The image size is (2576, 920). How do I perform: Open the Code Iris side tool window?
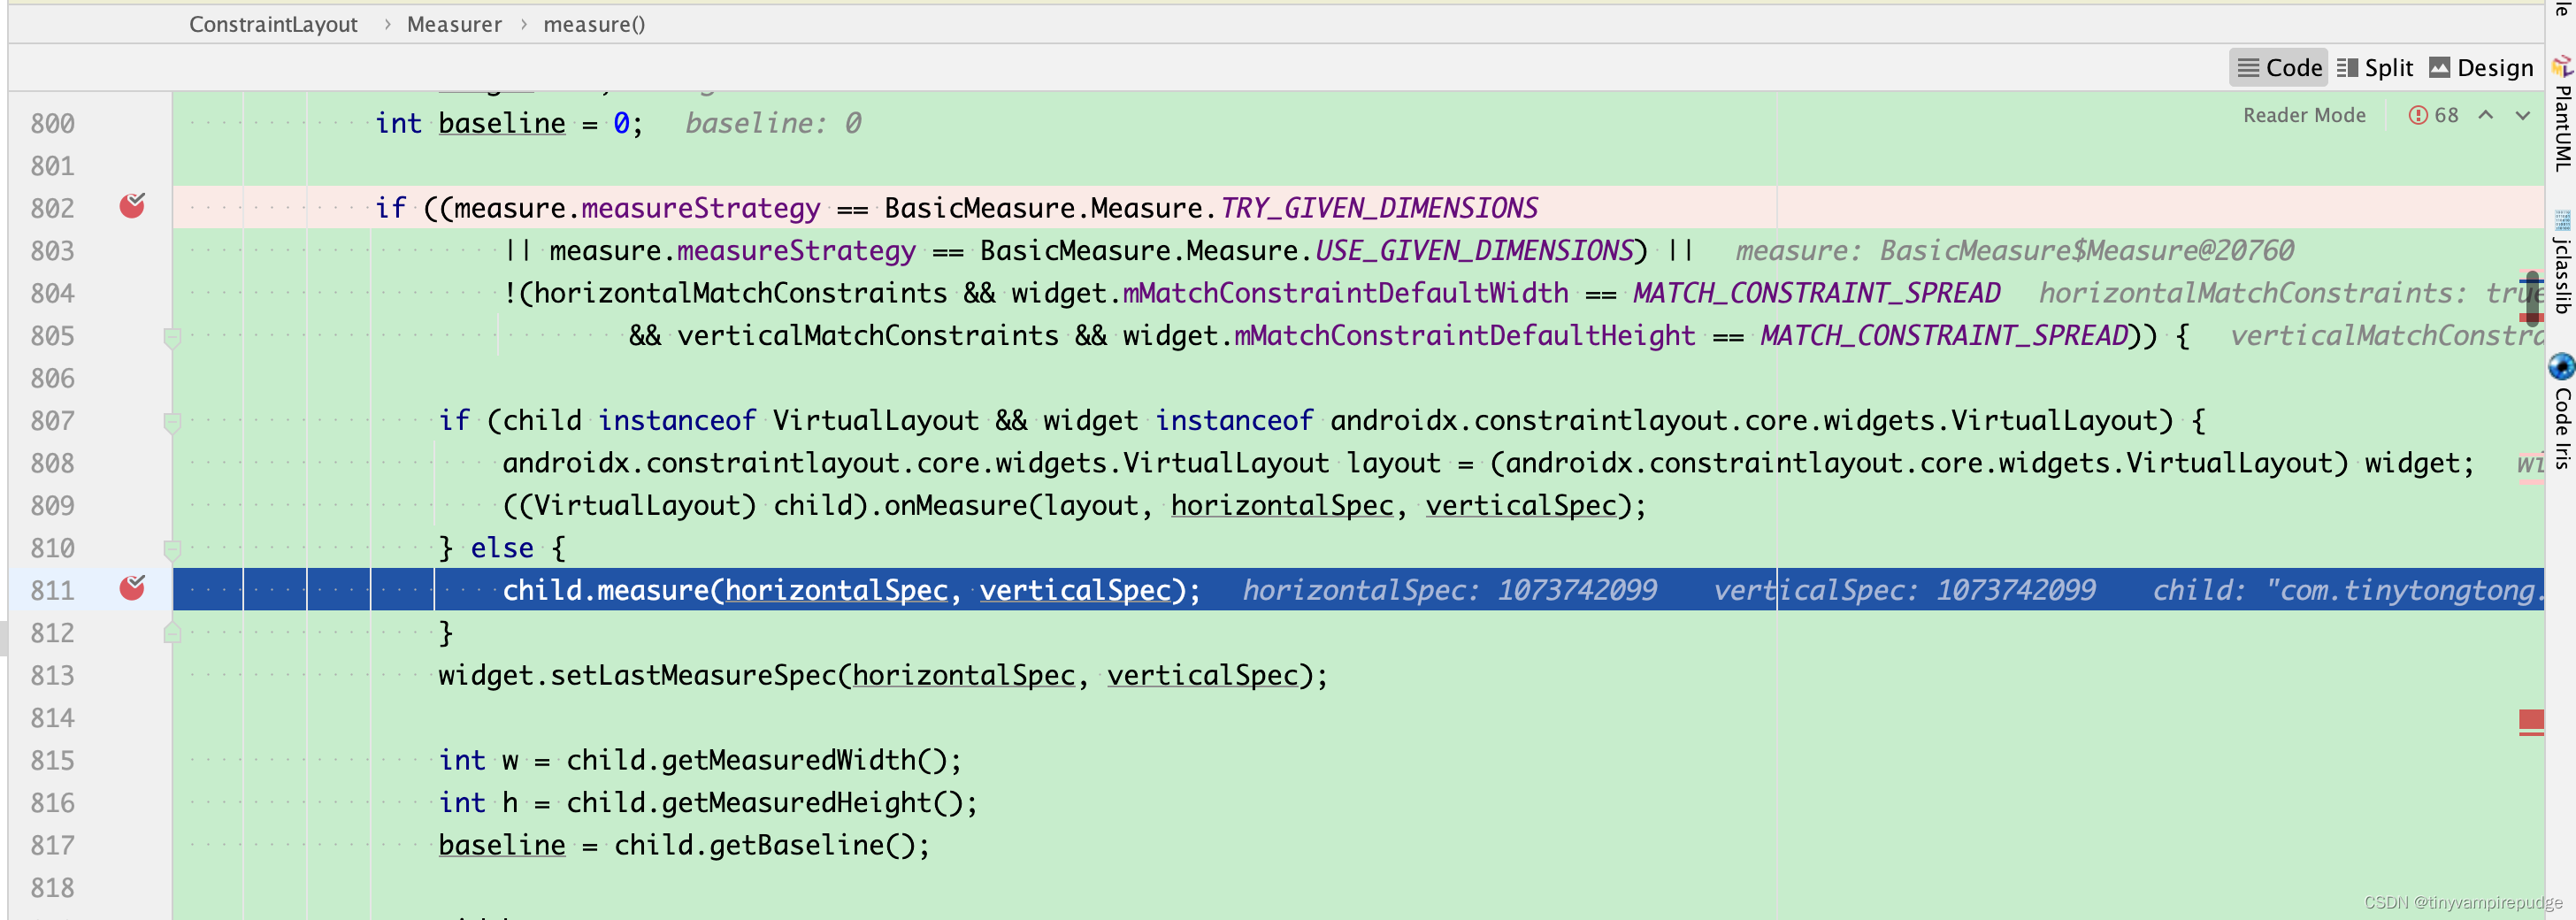click(2562, 411)
